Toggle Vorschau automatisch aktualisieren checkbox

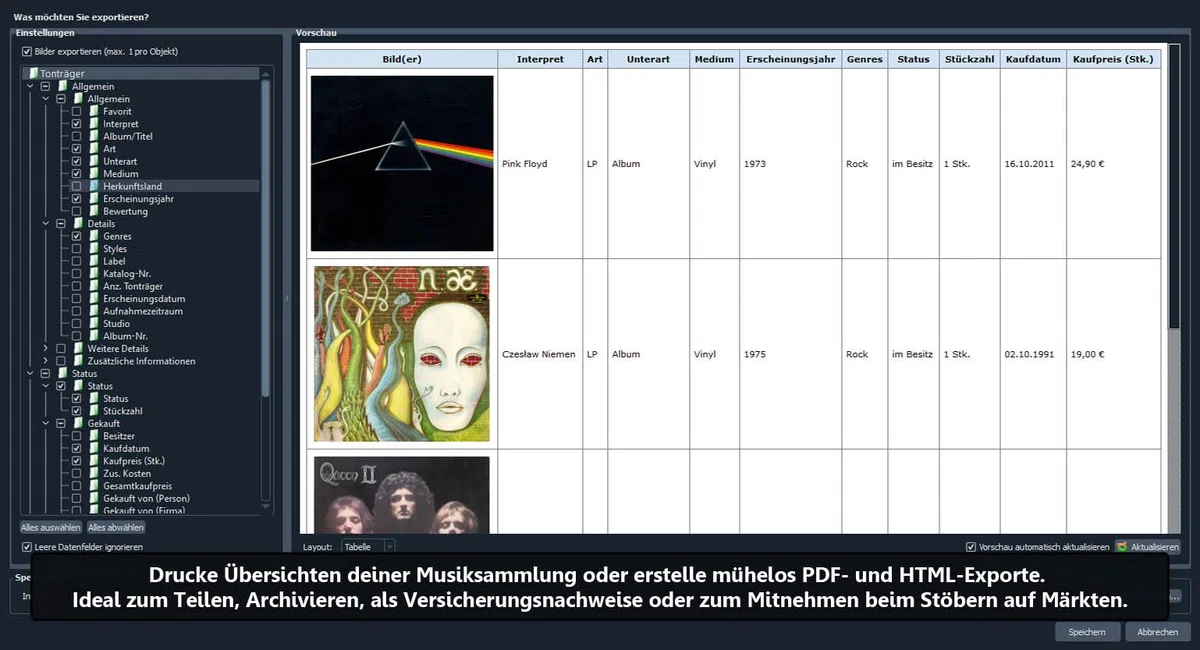click(x=971, y=547)
